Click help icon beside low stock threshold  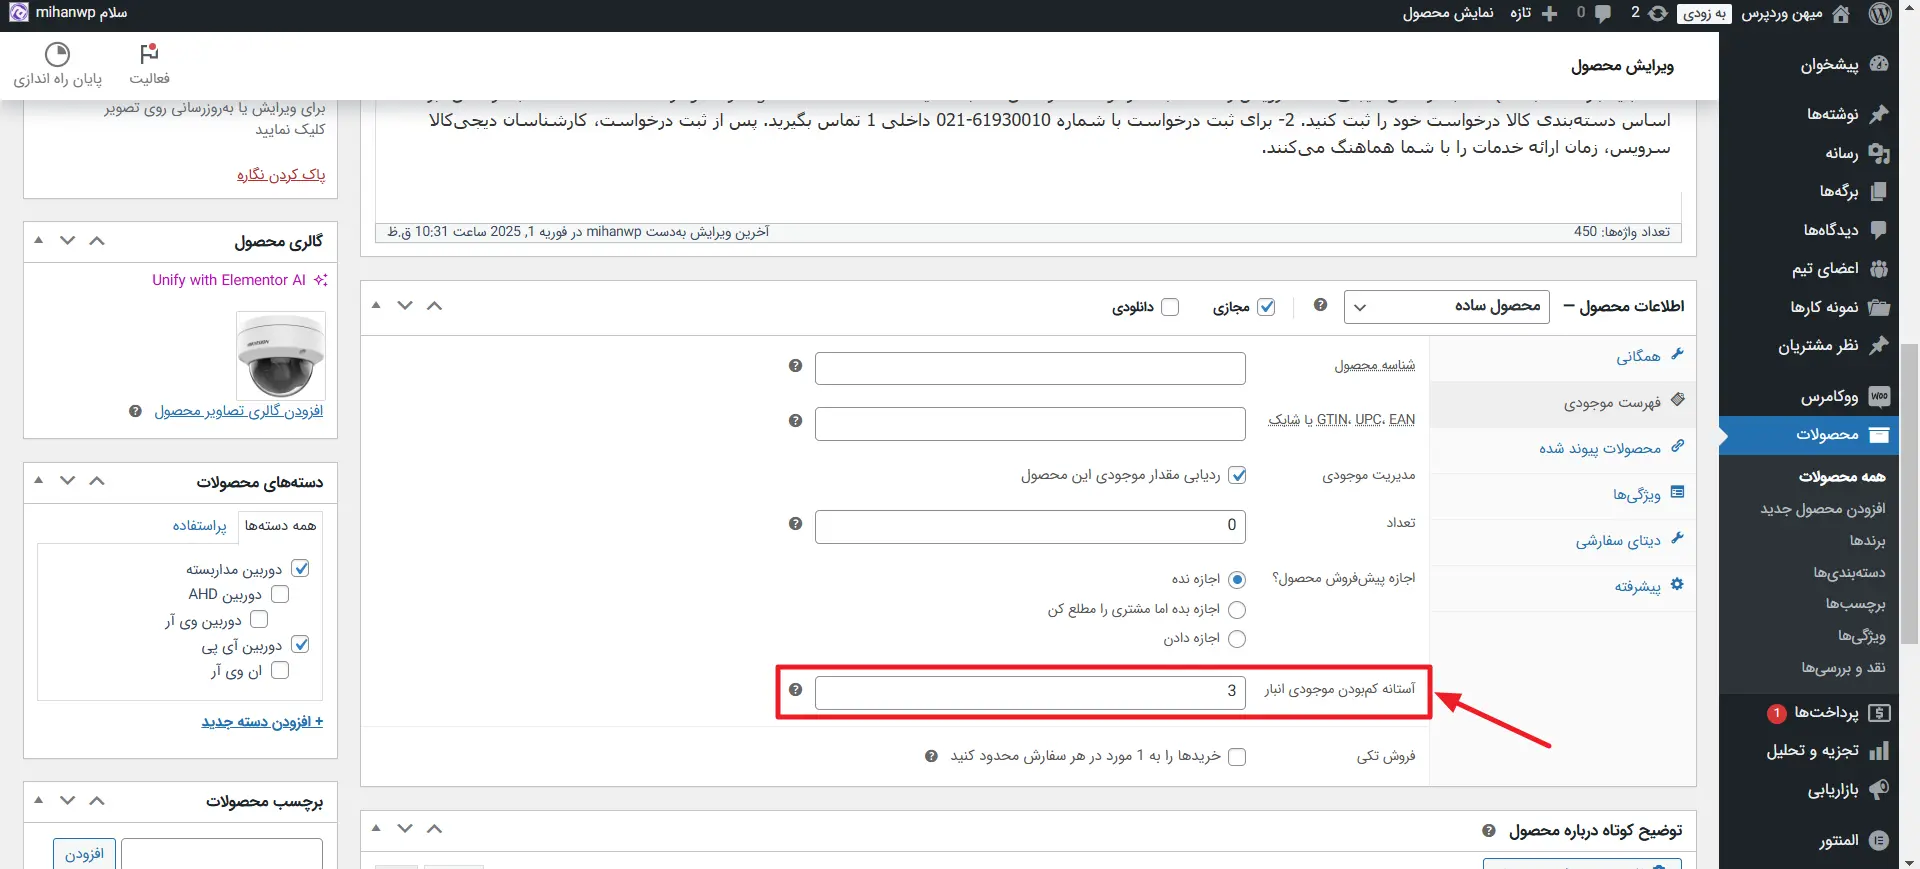pos(795,690)
